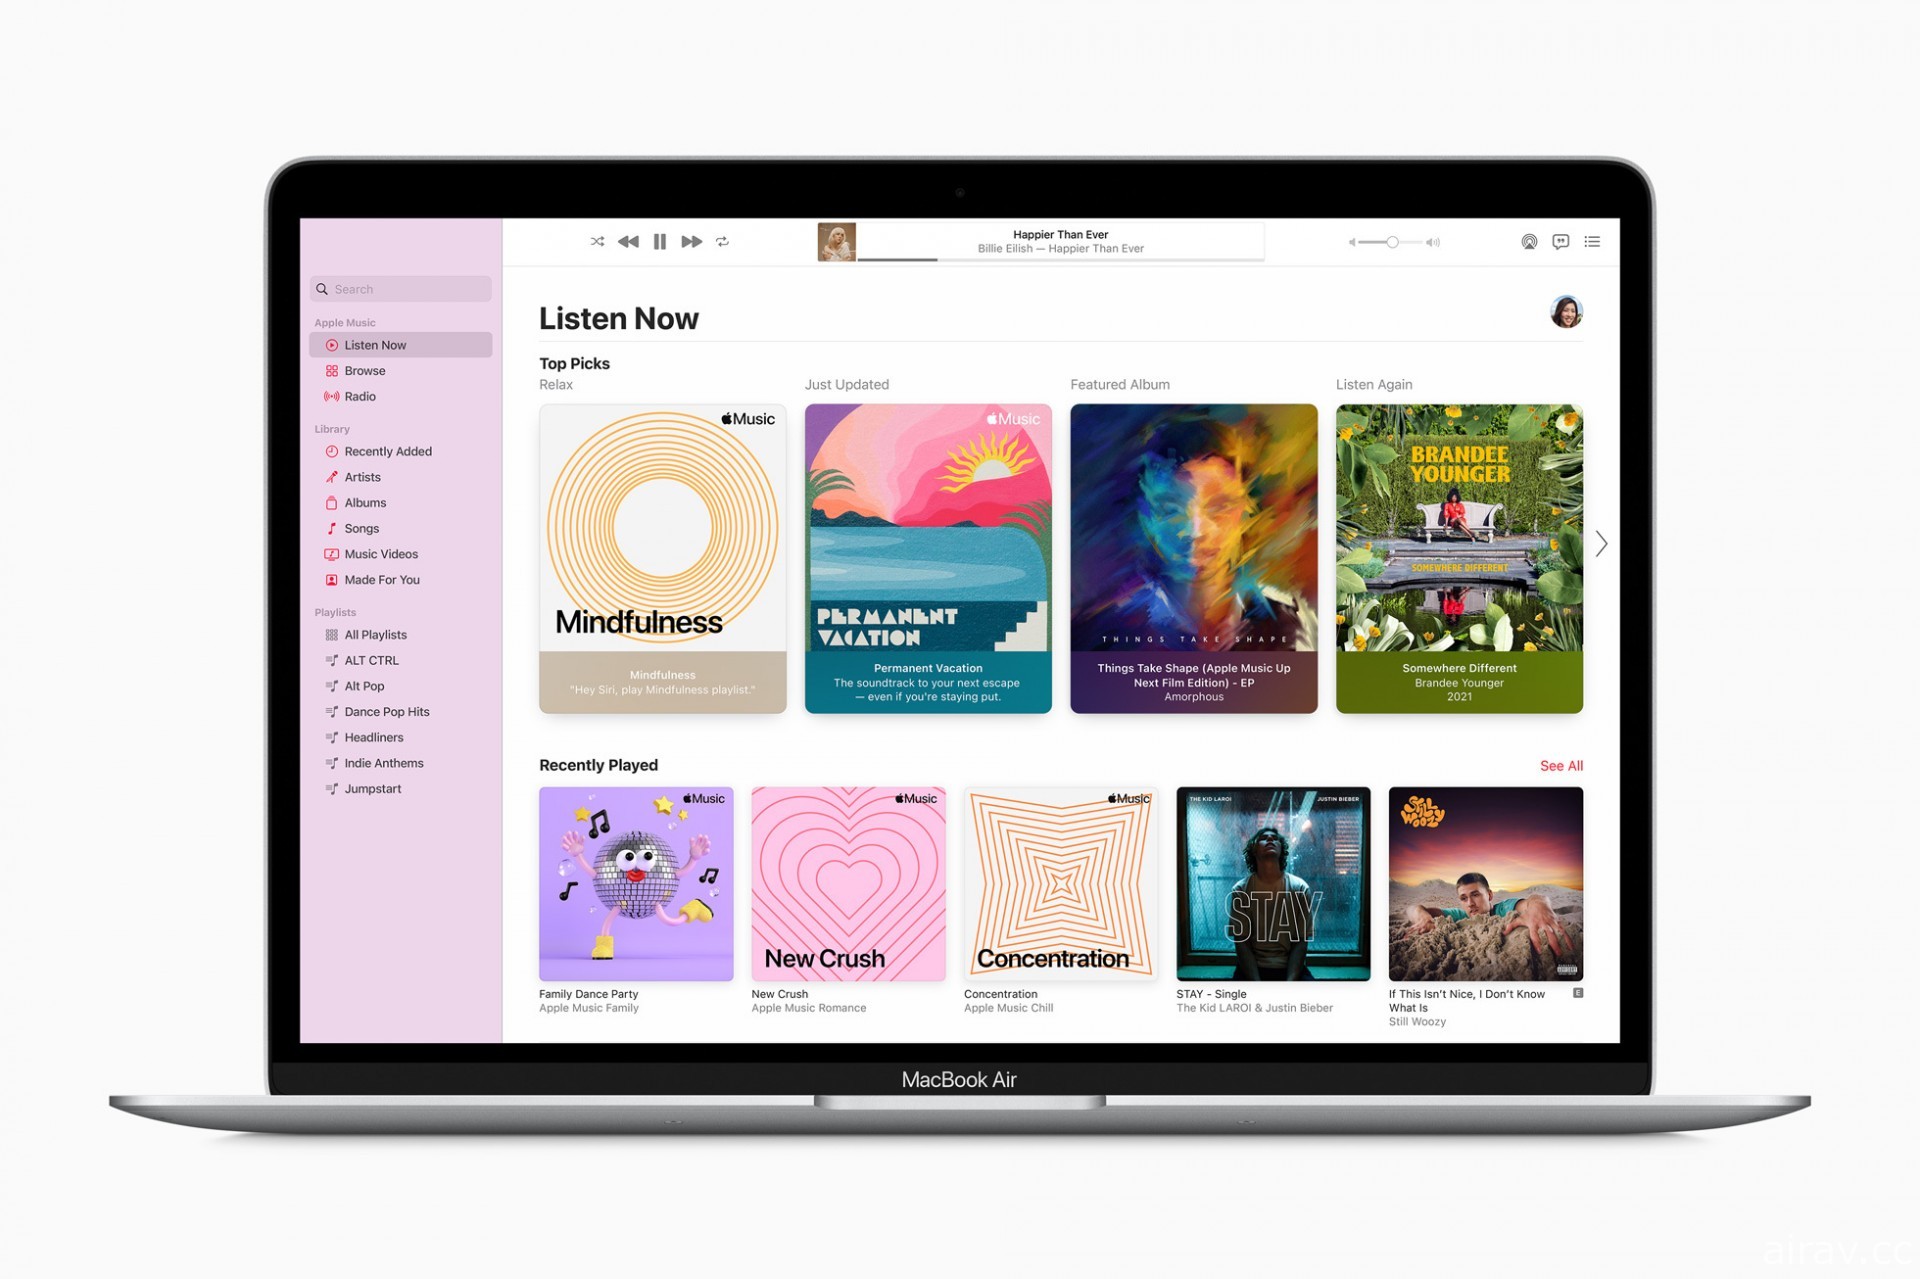The height and width of the screenshot is (1279, 1920).
Task: Toggle pause on current track
Action: (x=660, y=243)
